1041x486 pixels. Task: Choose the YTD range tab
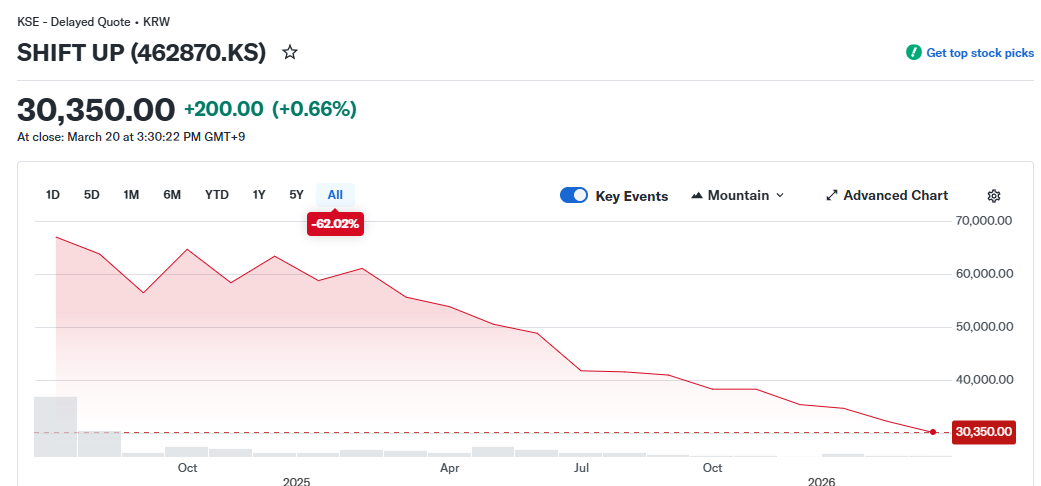(x=216, y=195)
